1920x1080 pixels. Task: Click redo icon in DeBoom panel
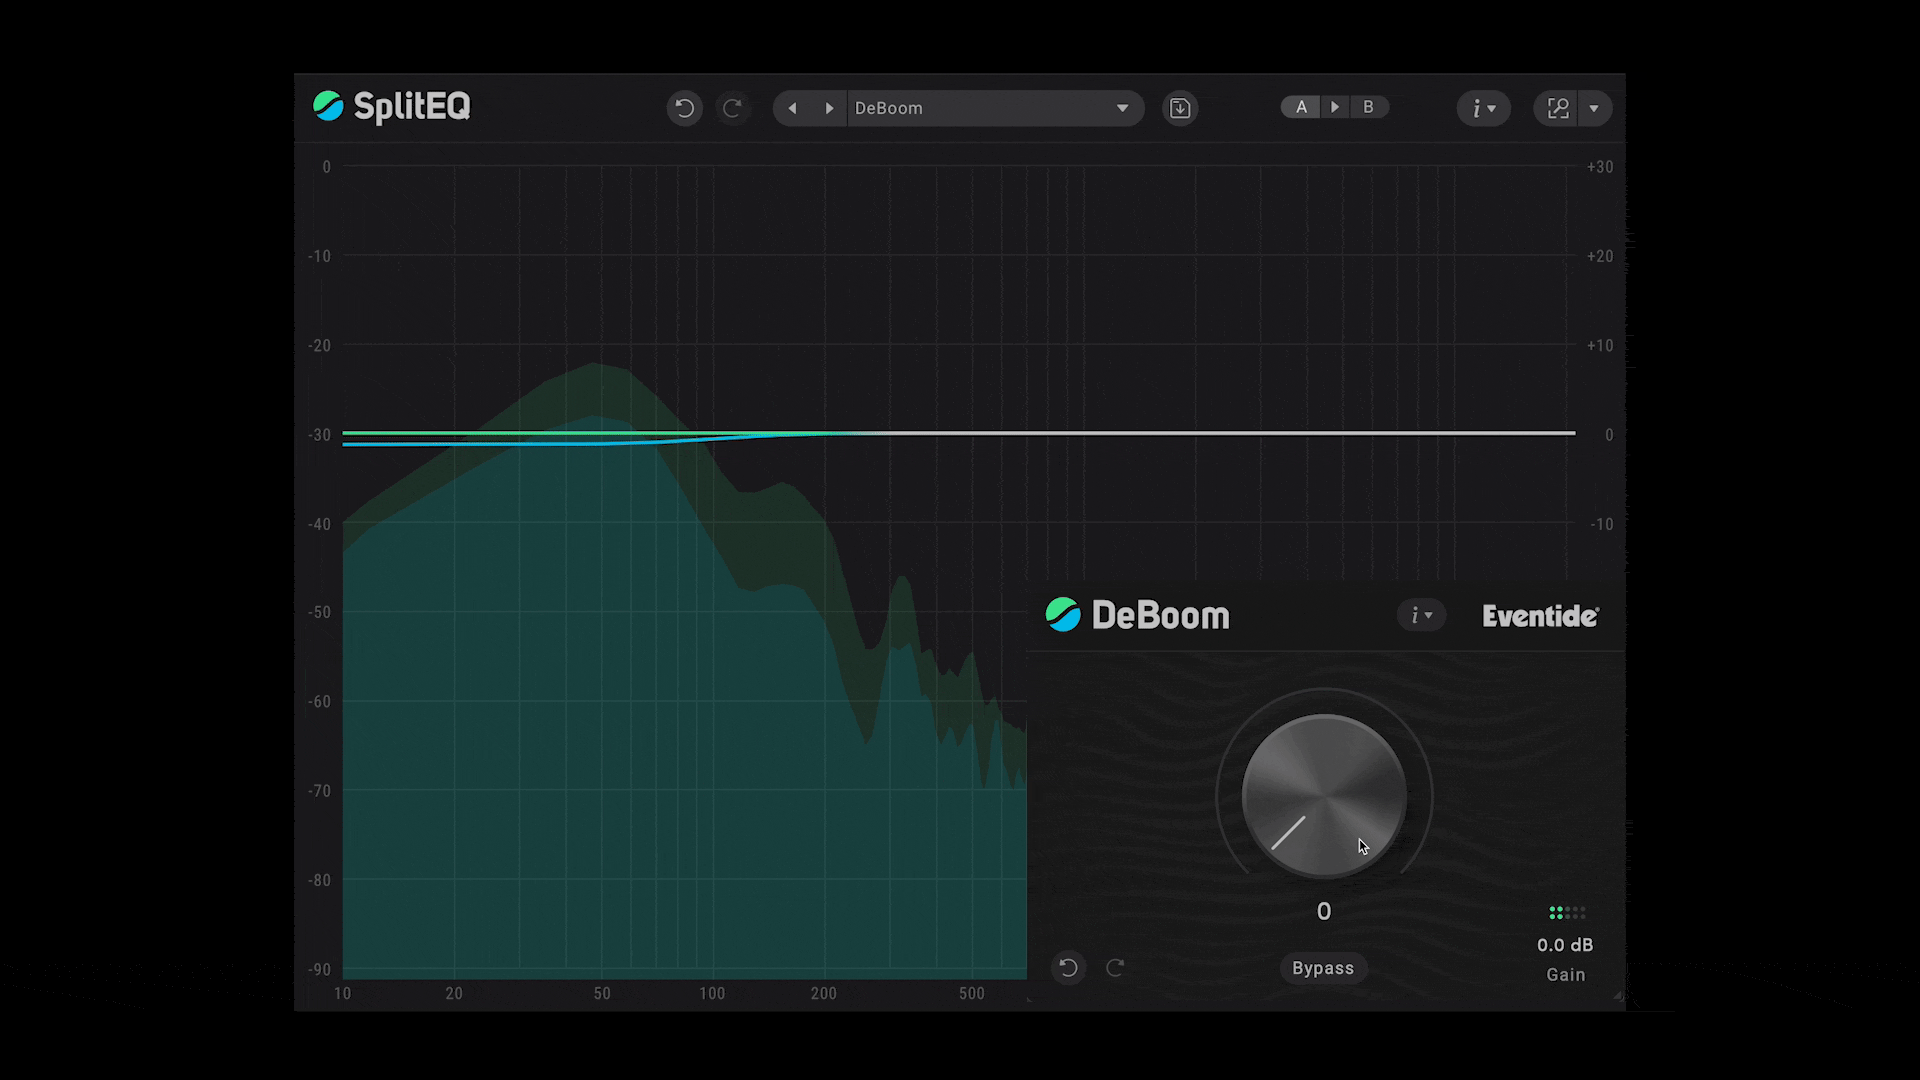point(1115,967)
